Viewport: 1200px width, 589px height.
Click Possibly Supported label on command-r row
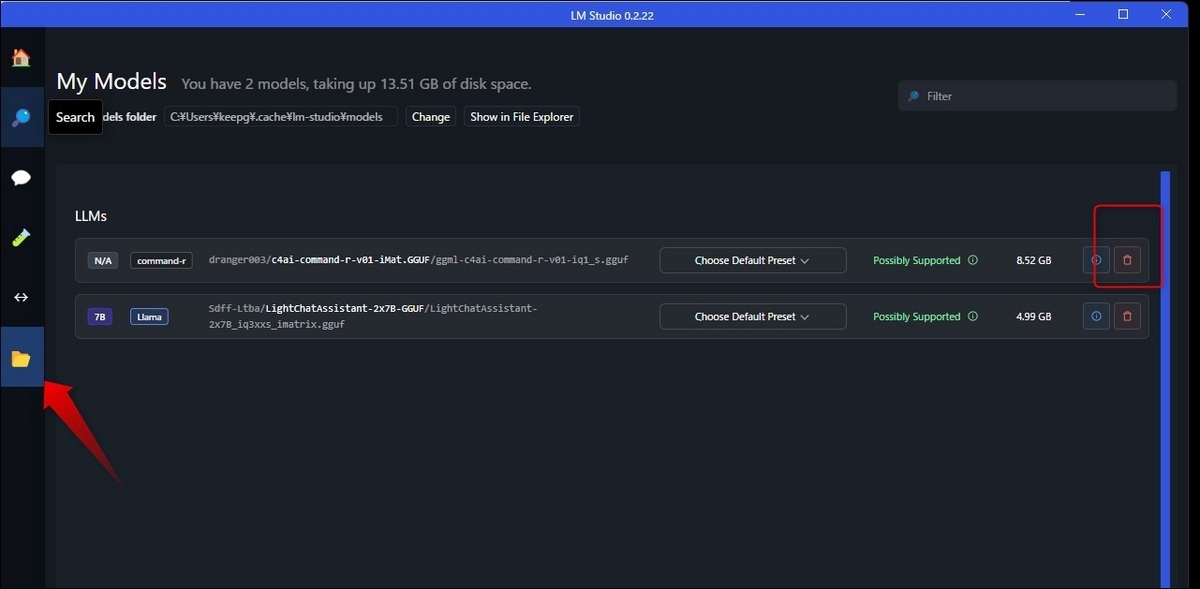click(916, 260)
